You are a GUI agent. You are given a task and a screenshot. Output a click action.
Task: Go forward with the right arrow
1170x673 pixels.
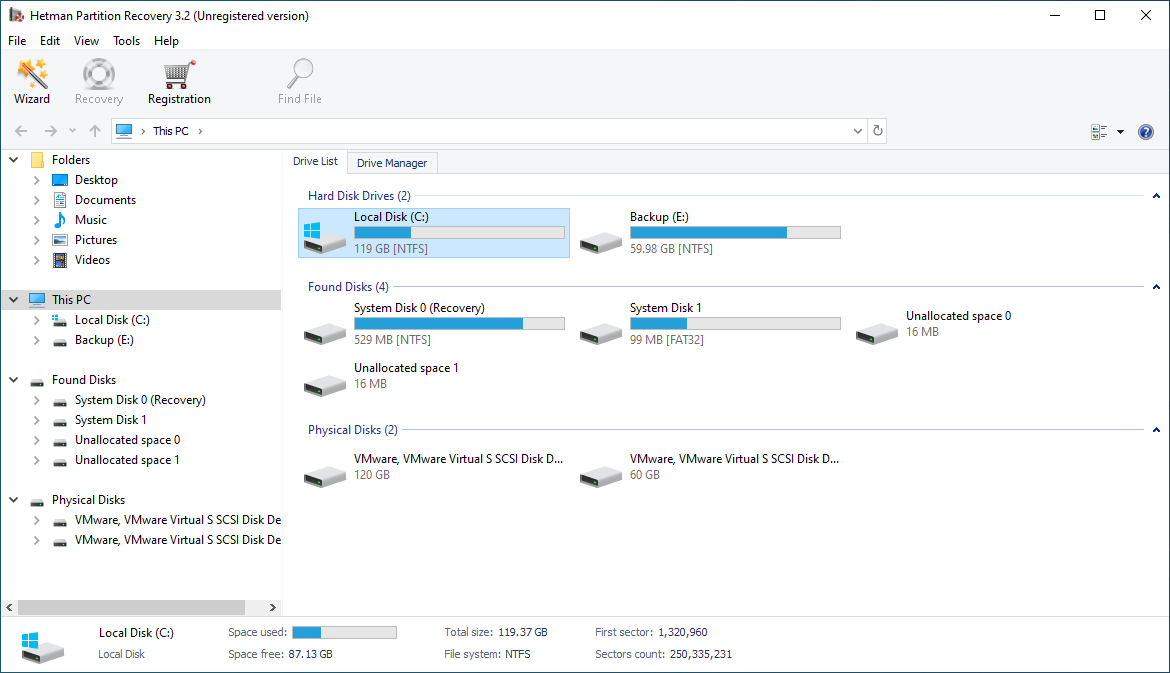(50, 131)
